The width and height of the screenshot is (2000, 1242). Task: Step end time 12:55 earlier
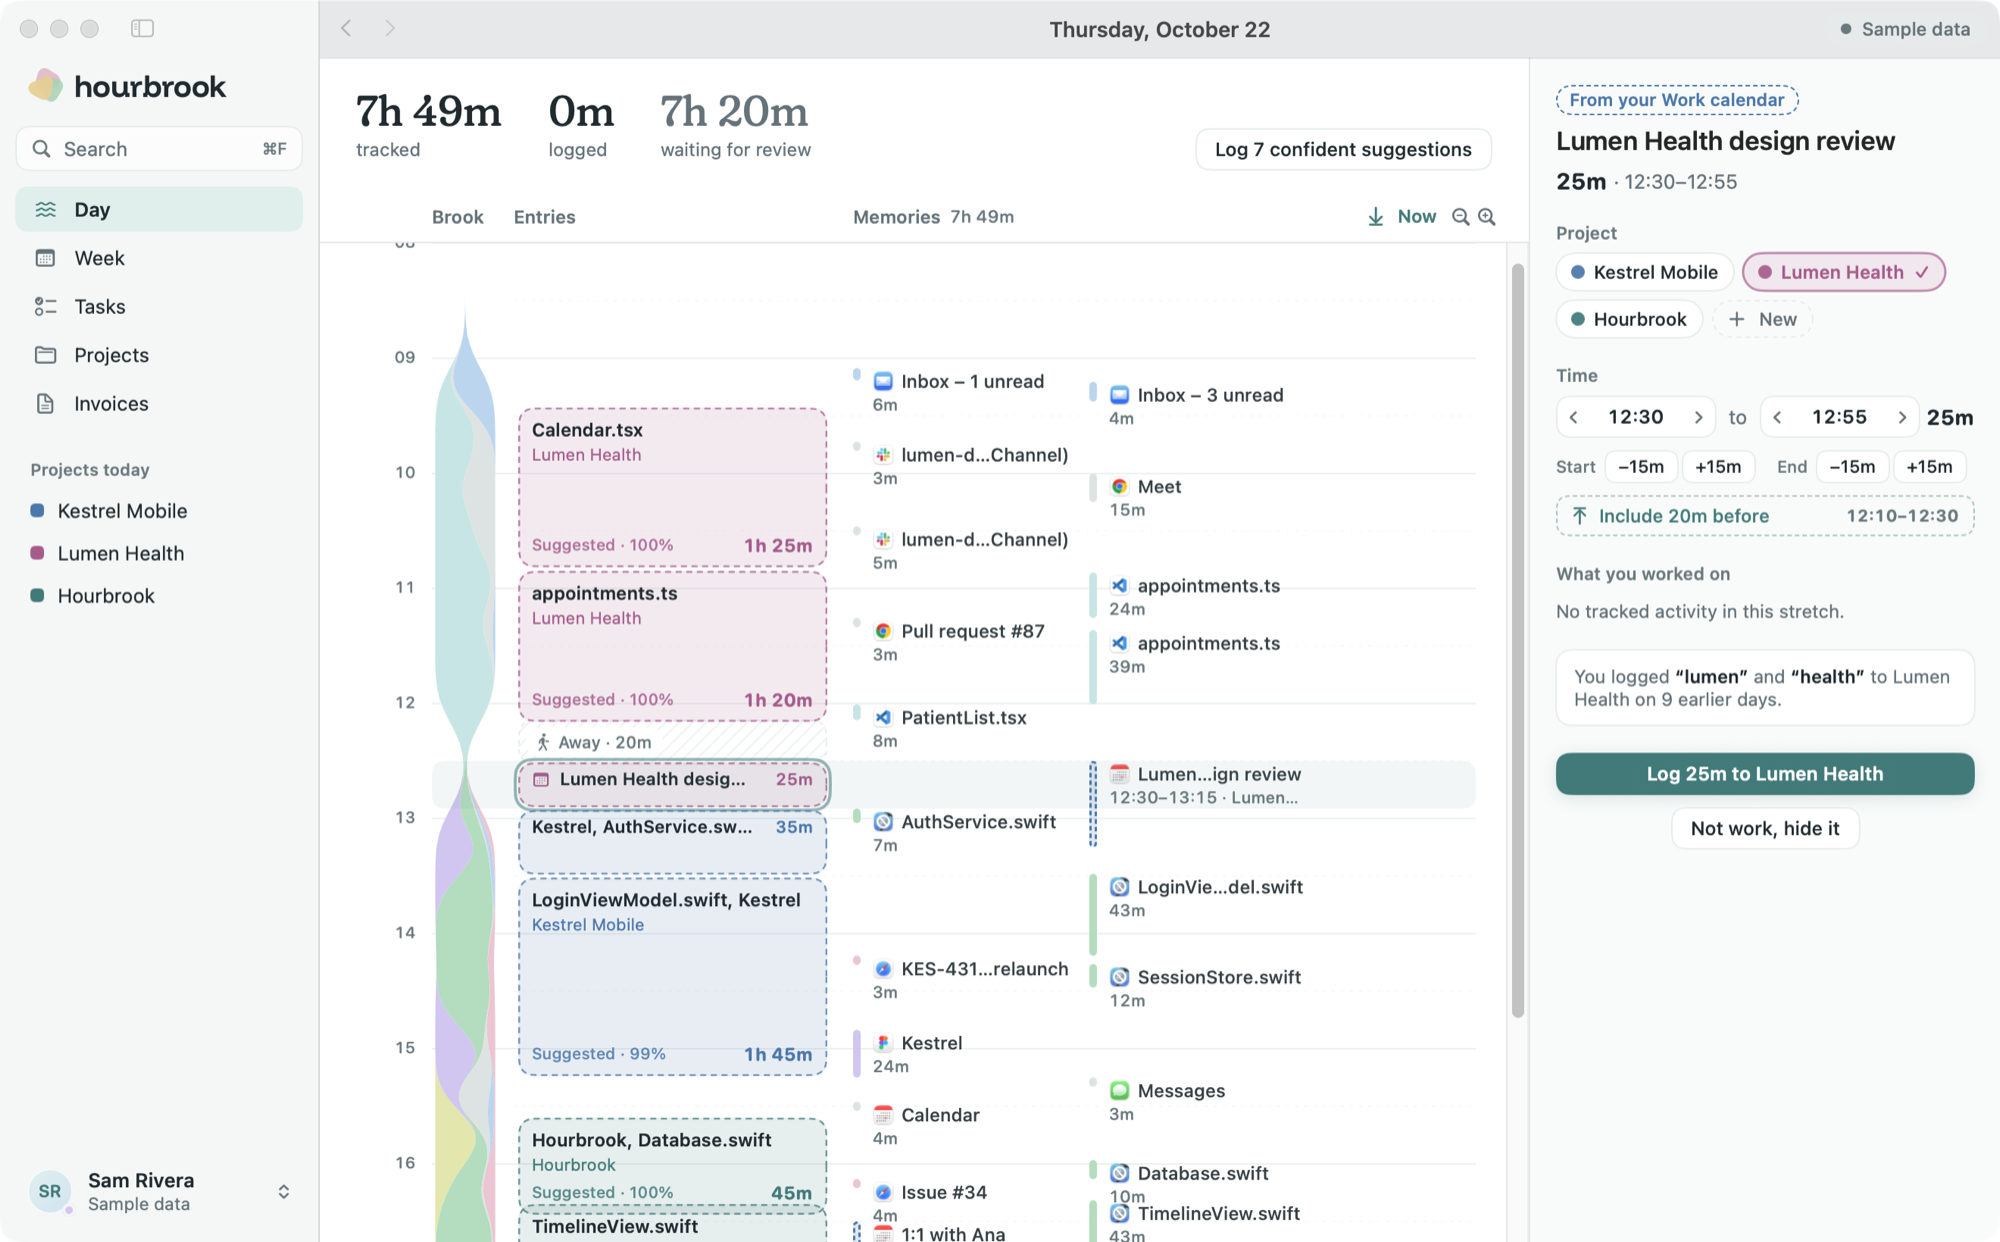[1777, 417]
